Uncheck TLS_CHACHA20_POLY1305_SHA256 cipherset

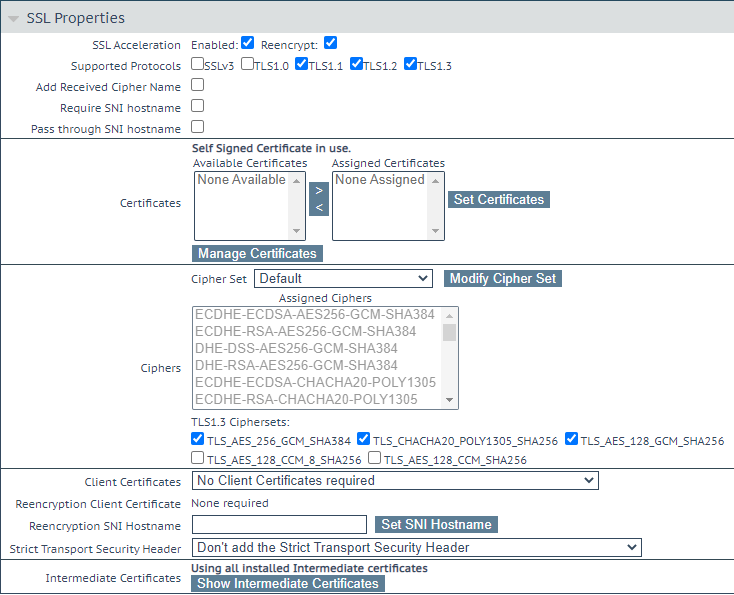(x=363, y=439)
